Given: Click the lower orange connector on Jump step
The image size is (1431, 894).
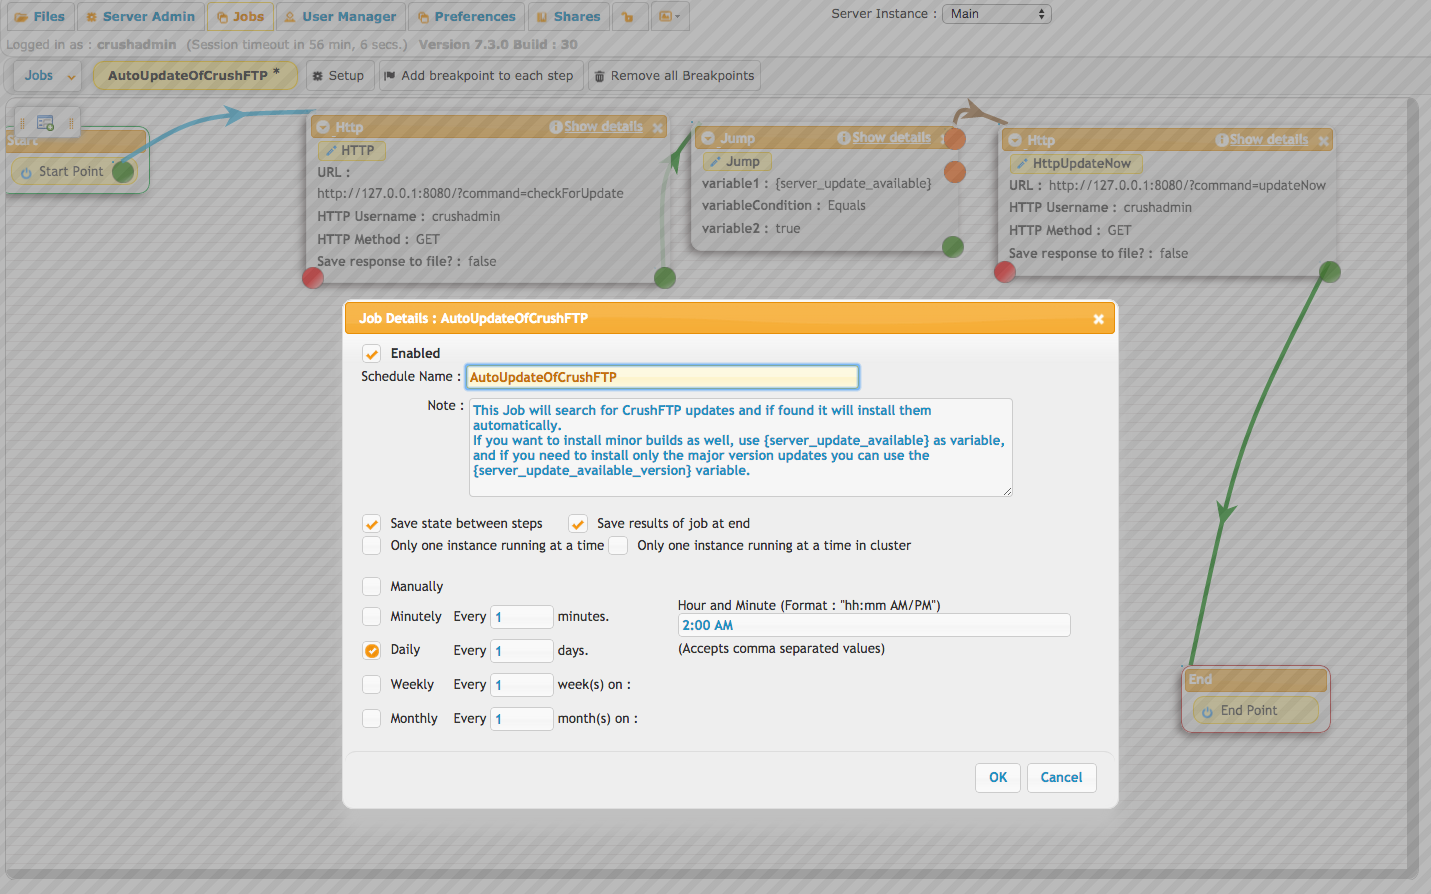Looking at the screenshot, I should click(955, 172).
